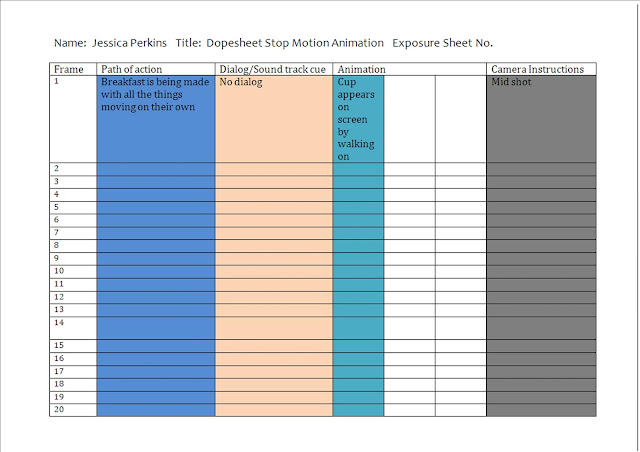The height and width of the screenshot is (452, 640).
Task: Select frame number 20 cell
Action: point(60,410)
